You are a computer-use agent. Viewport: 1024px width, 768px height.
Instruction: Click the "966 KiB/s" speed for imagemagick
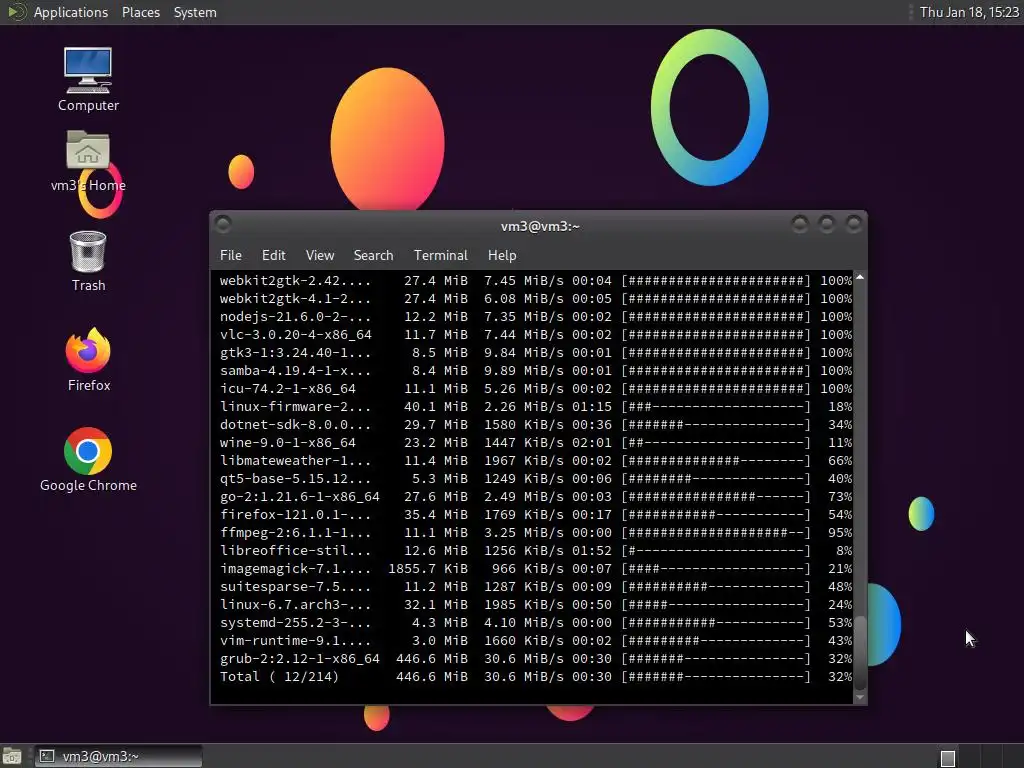pos(528,569)
